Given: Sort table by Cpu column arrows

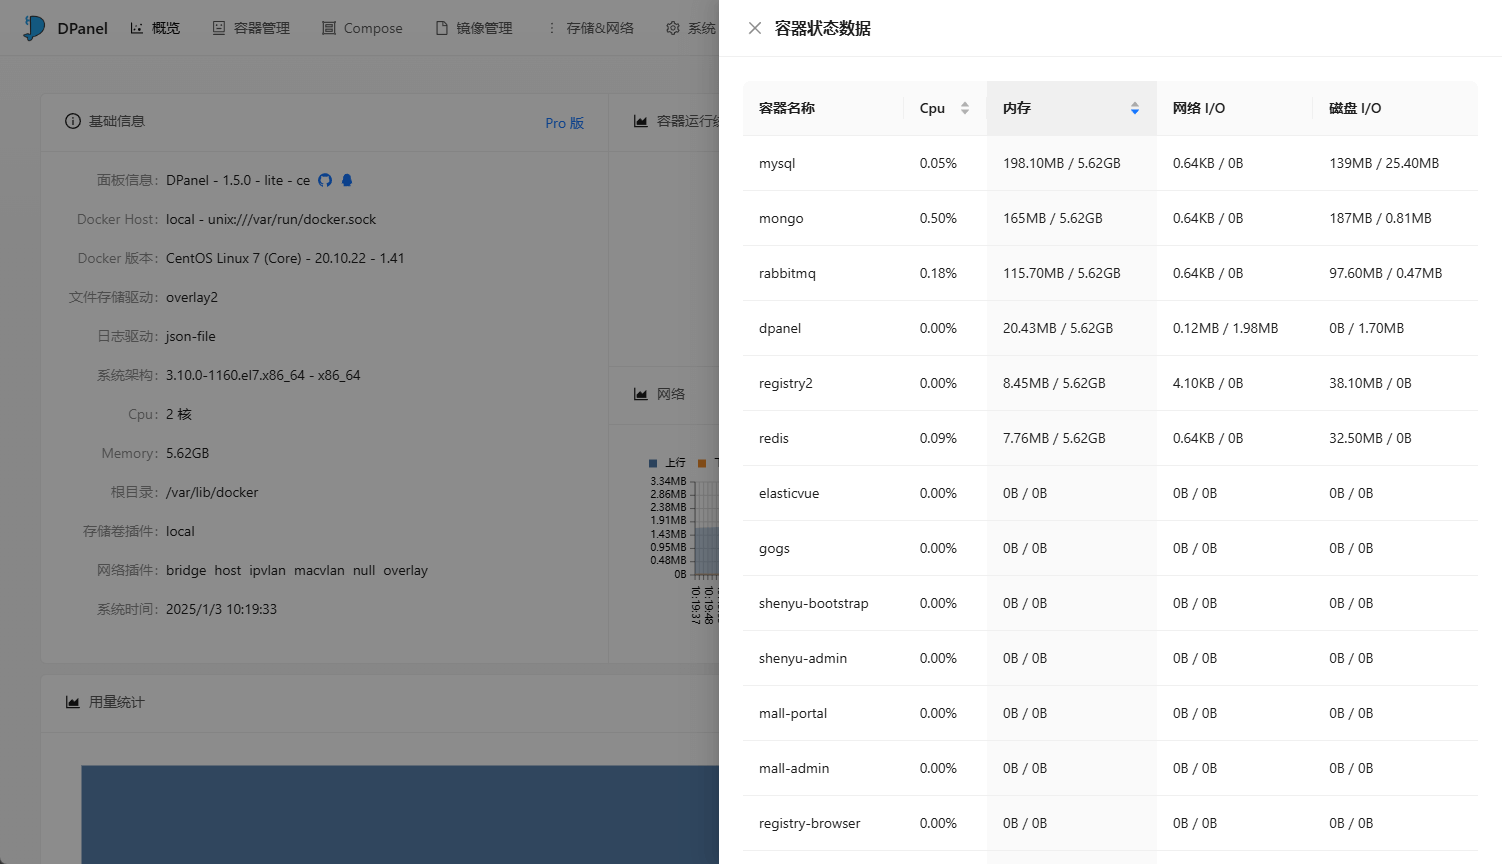Looking at the screenshot, I should [x=965, y=108].
